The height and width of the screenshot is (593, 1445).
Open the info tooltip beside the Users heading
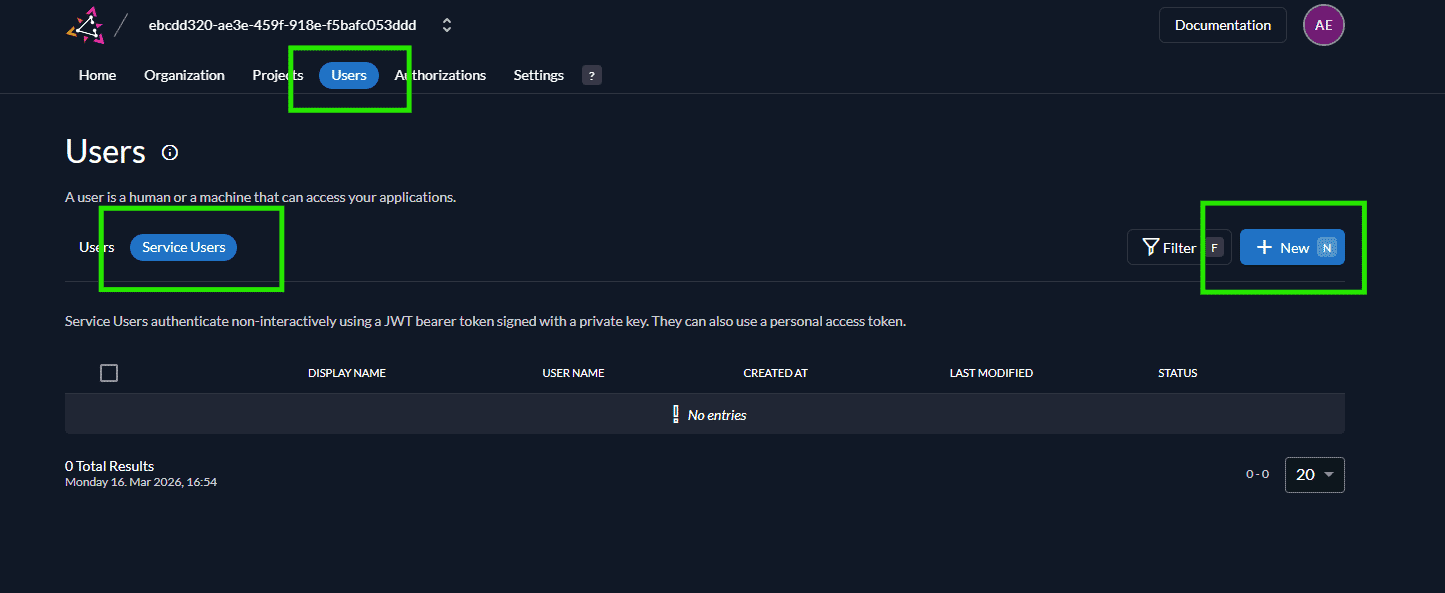tap(169, 152)
